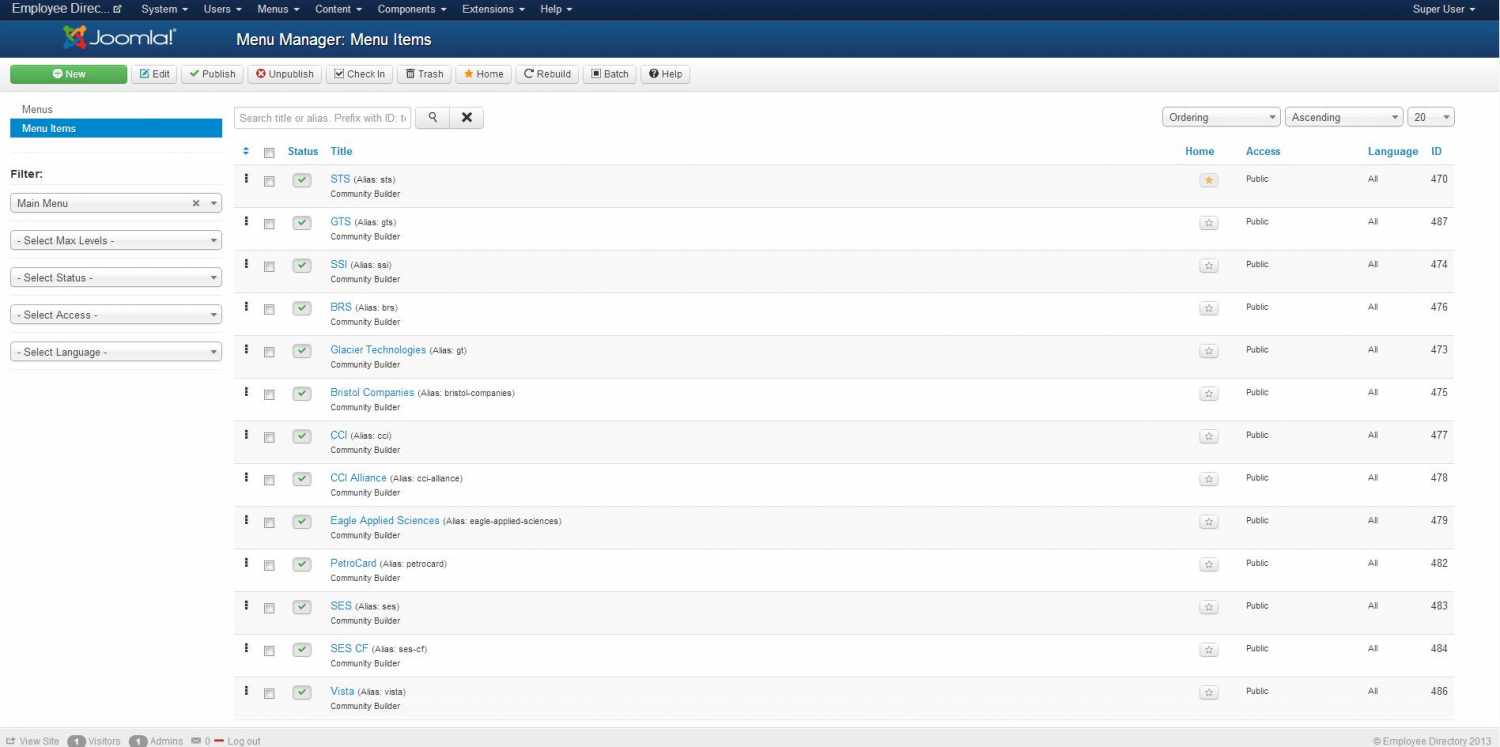Click the ordering sort arrows column header
This screenshot has height=747, width=1500.
[246, 152]
